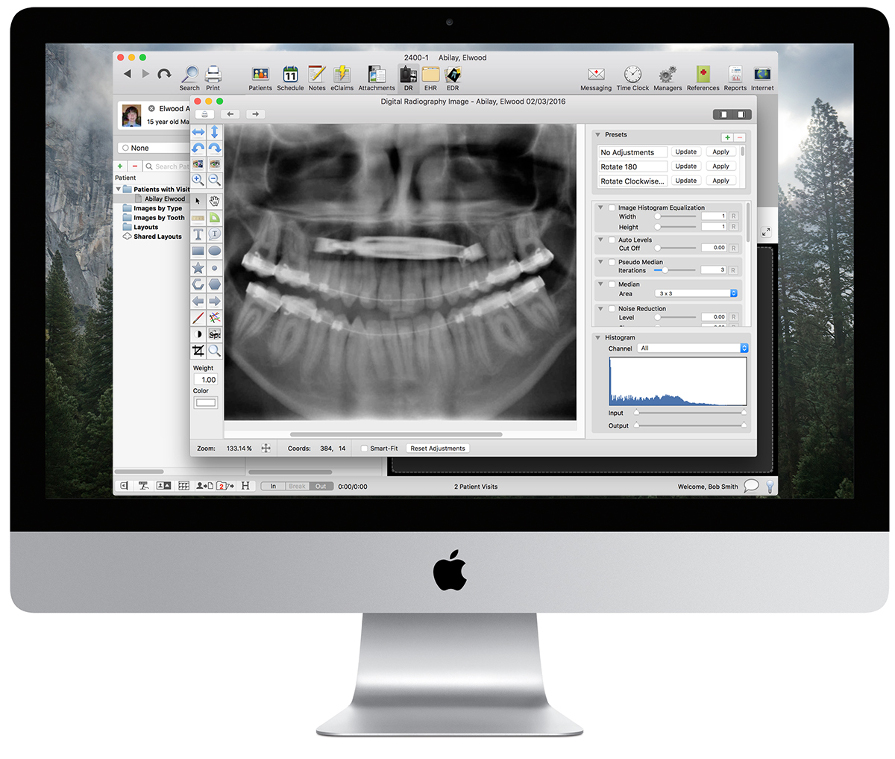Collapse the Histogram section
This screenshot has height=759, width=895.
598,337
